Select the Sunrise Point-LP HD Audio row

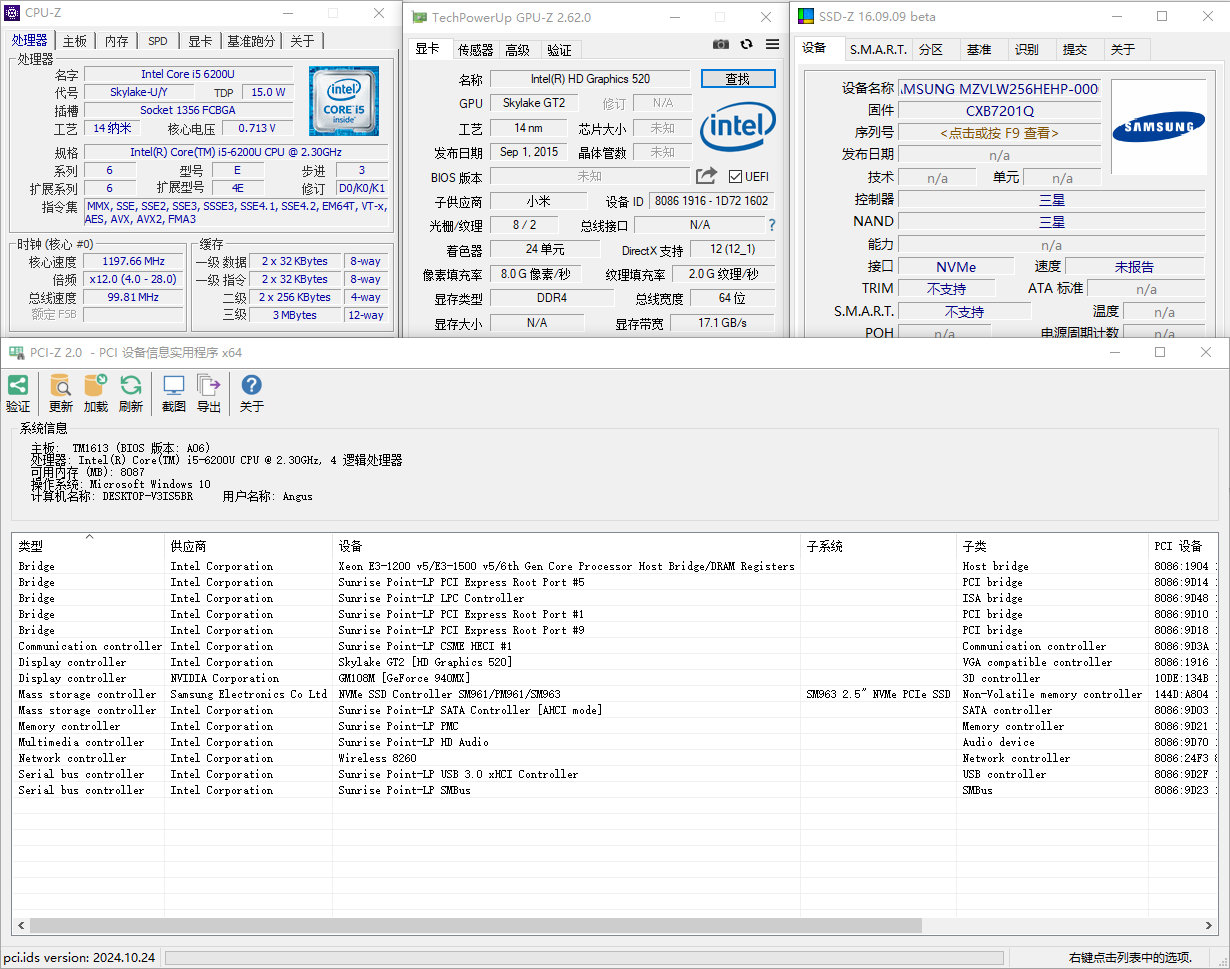(x=614, y=742)
